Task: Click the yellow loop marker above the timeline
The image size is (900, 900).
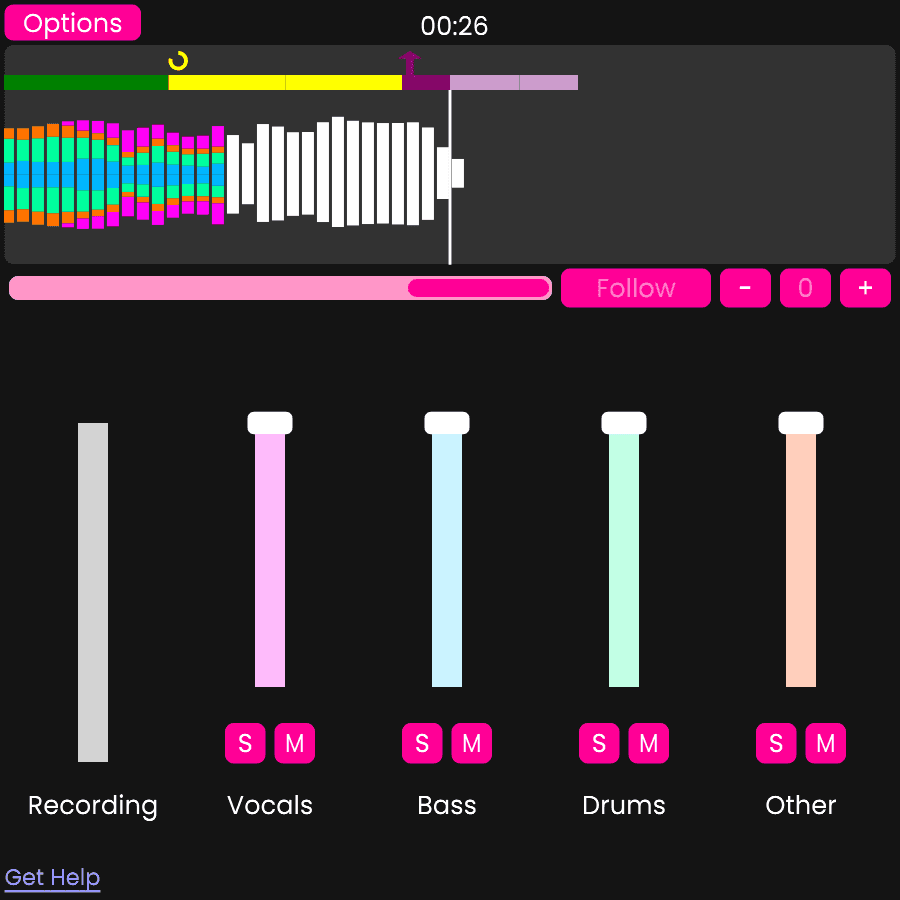Action: pos(178,60)
